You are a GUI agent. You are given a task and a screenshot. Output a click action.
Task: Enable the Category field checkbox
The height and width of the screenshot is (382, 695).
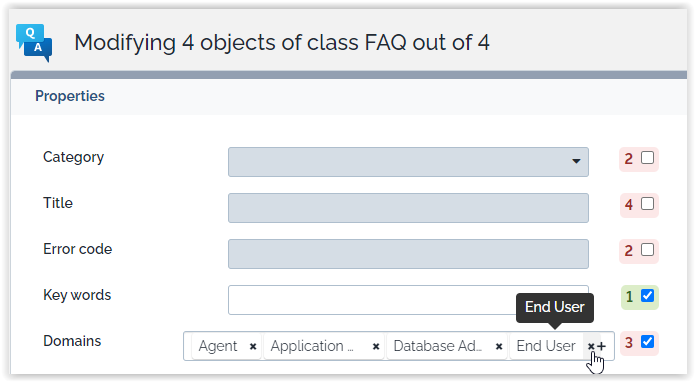[x=648, y=158]
